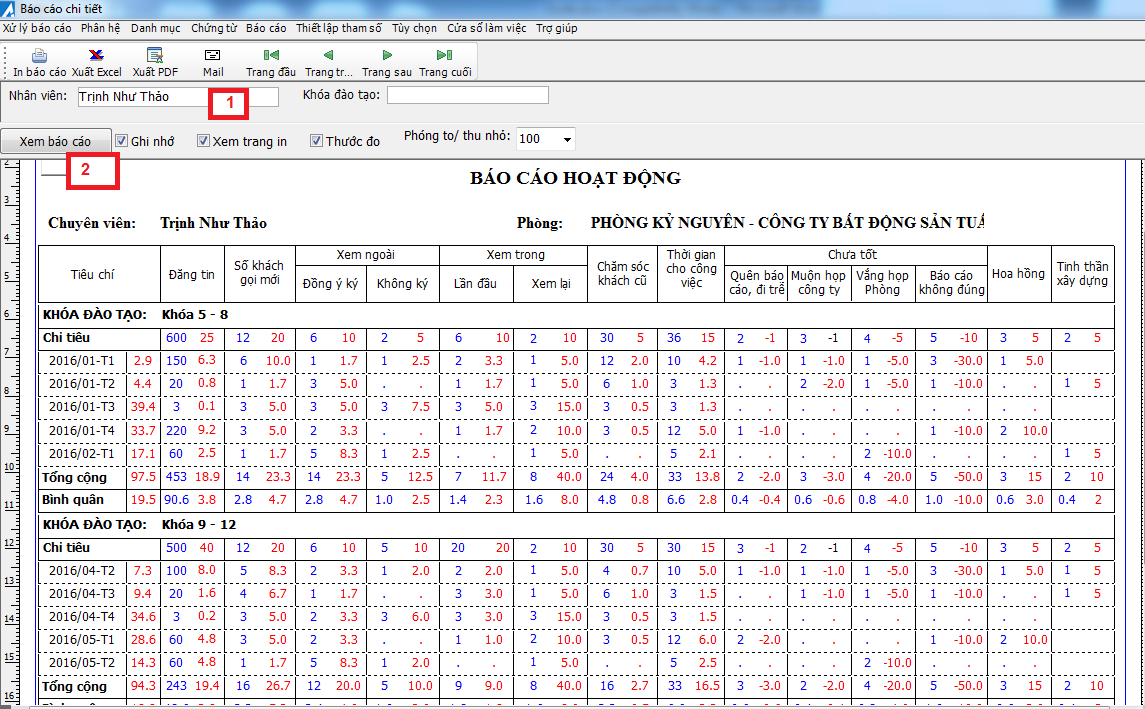1145x709 pixels.
Task: Export to PDF with Xuất PDF icon
Action: point(155,55)
